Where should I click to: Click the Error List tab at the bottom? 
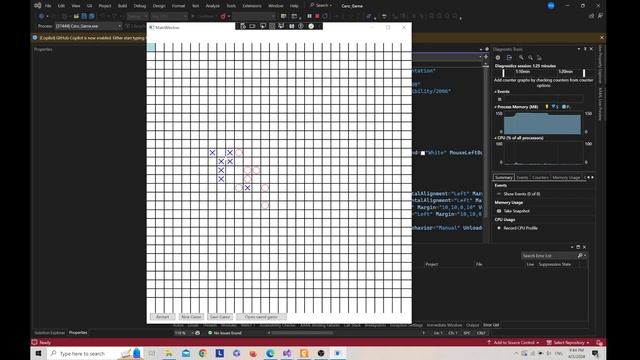tap(491, 325)
